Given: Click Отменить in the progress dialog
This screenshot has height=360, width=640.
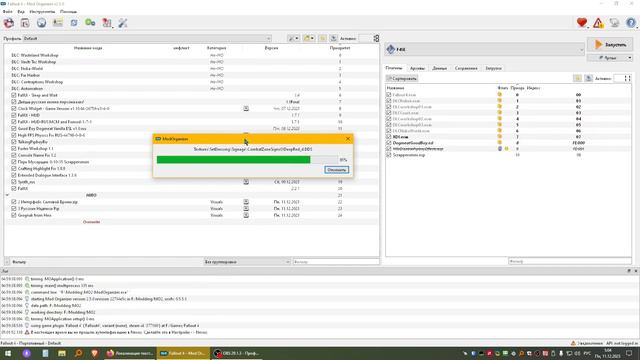Looking at the screenshot, I should click(336, 169).
